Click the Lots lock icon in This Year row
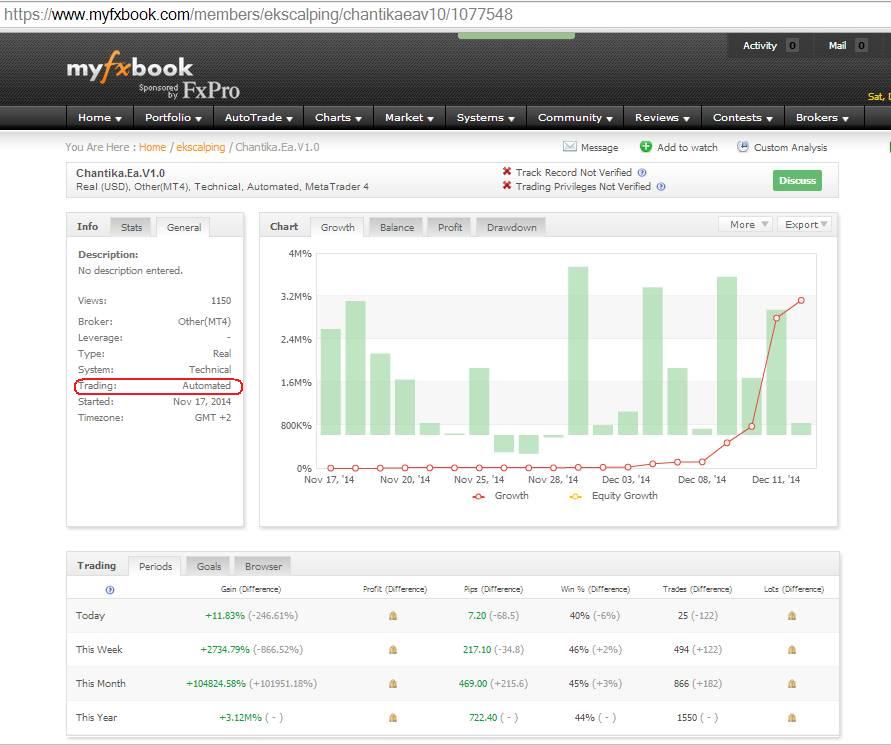 (x=792, y=718)
